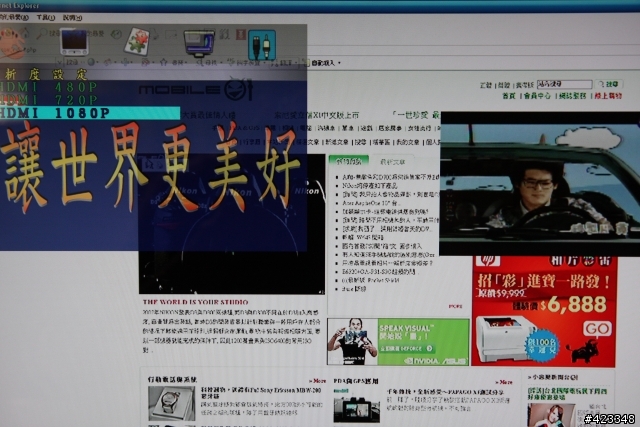Open the 說明 help menu in Internet Explorer
The height and width of the screenshot is (427, 640).
(x=72, y=18)
